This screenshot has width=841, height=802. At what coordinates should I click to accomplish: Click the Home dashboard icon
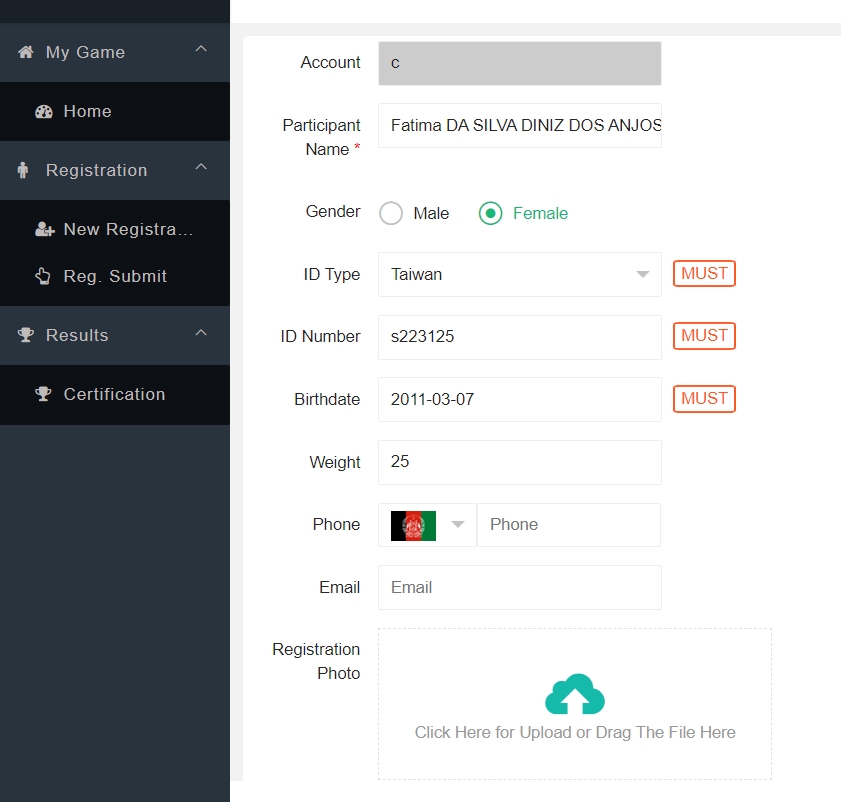click(43, 112)
